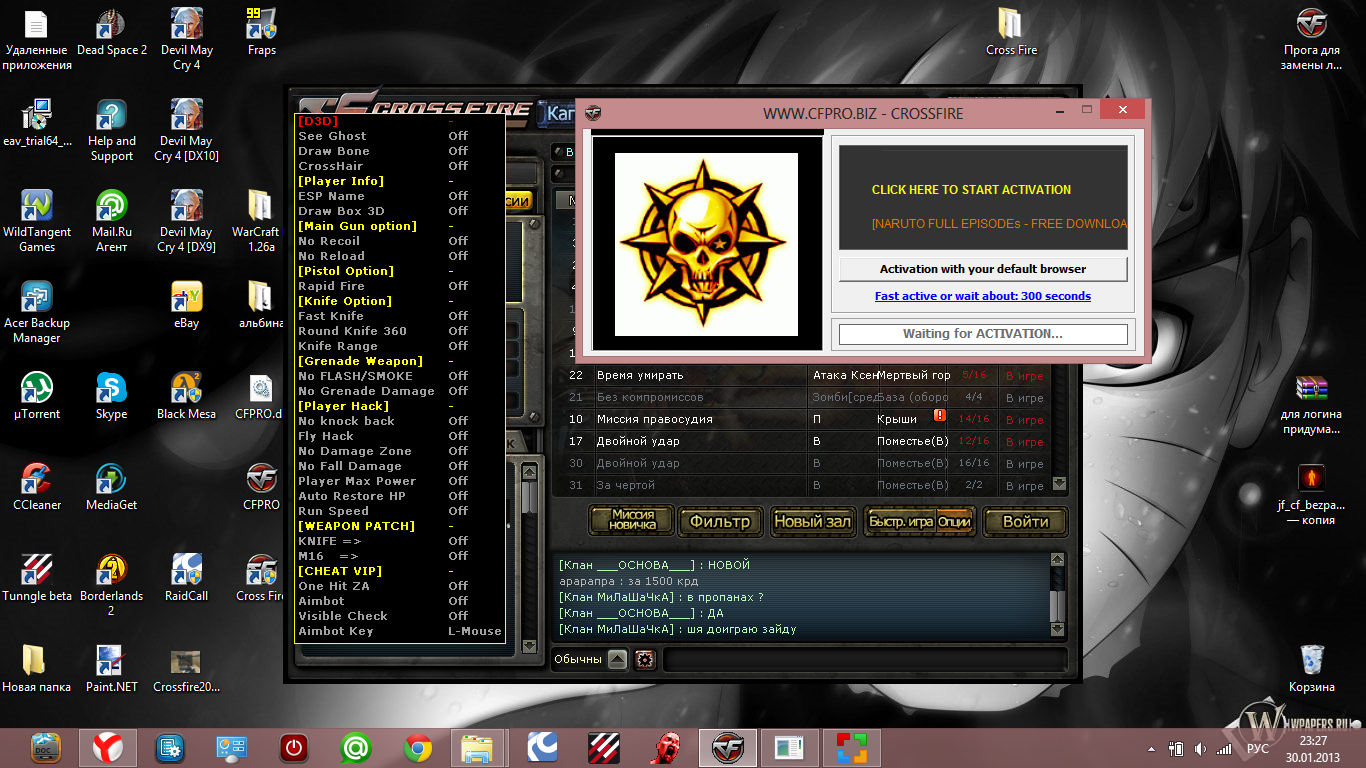The image size is (1366, 768).
Task: Open the M16 => weapon patch selector
Action: point(400,556)
